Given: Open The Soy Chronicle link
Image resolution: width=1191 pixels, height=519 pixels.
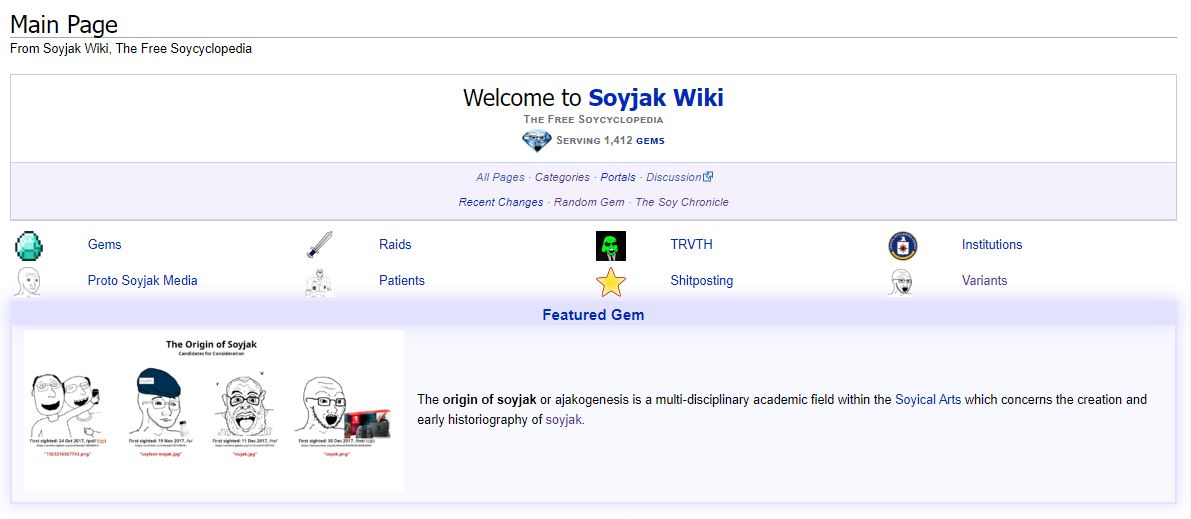Looking at the screenshot, I should 682,202.
